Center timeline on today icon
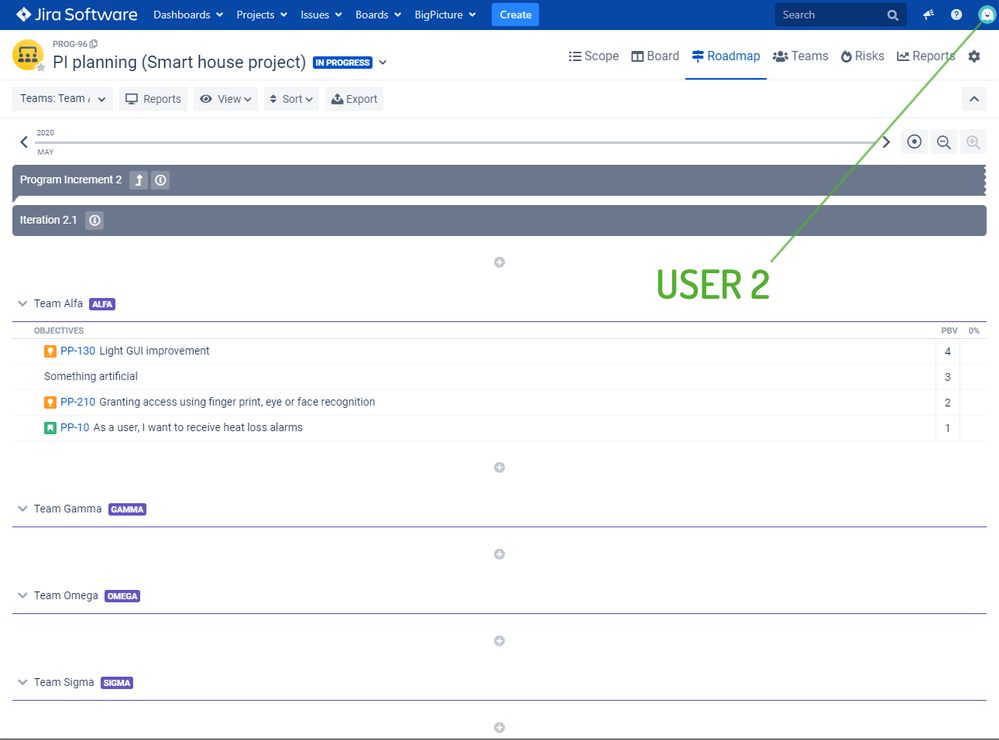The image size is (999, 740). (914, 141)
